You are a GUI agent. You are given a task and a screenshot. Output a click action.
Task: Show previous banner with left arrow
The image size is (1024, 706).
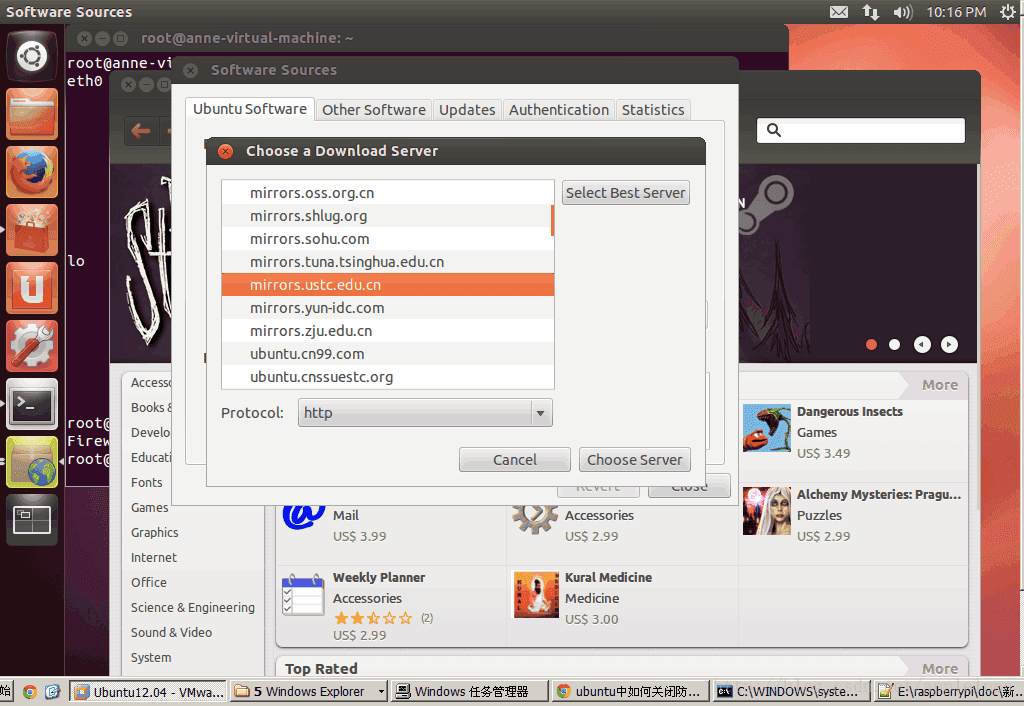click(922, 344)
